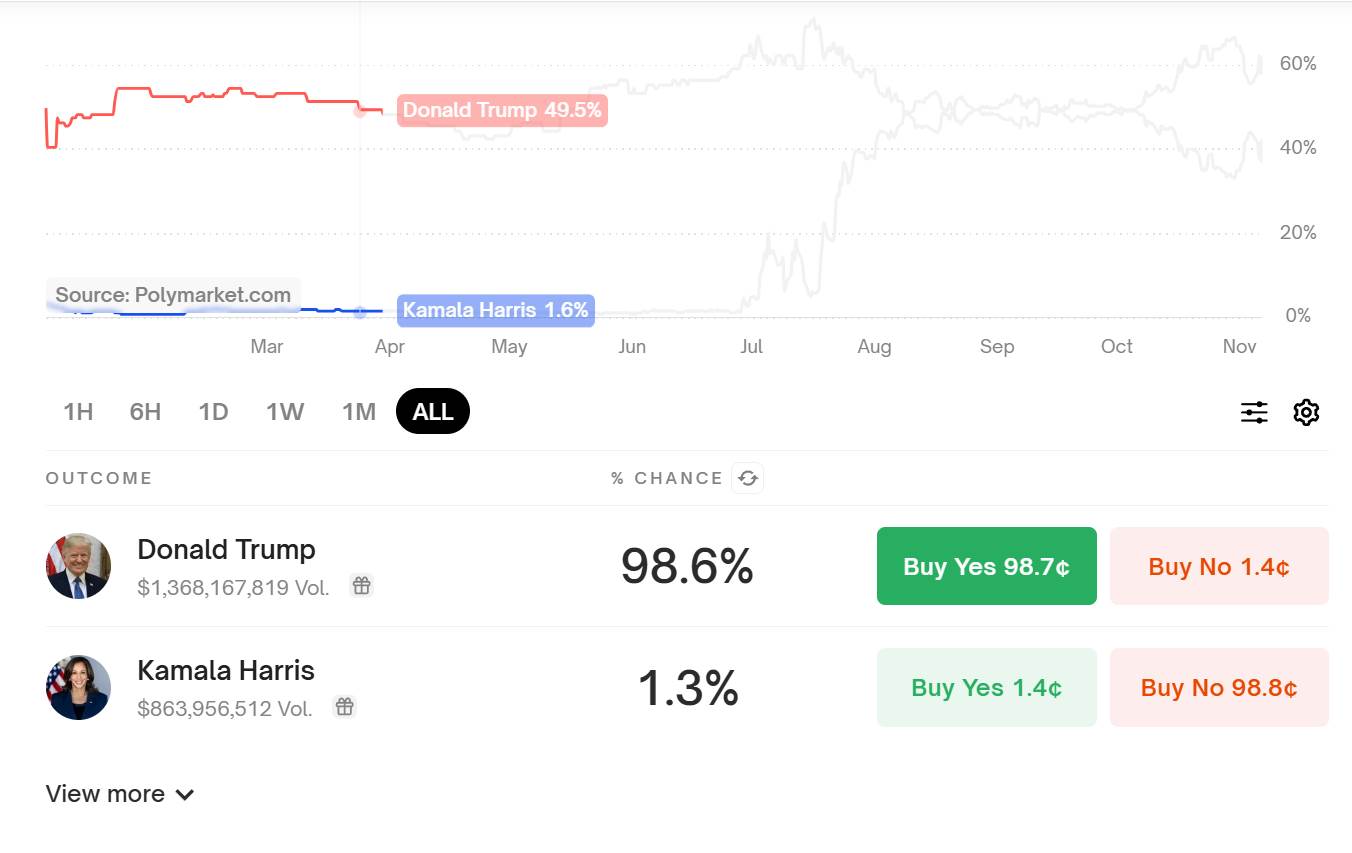The image size is (1352, 853).
Task: Switch chart to the 1W range
Action: 285,412
